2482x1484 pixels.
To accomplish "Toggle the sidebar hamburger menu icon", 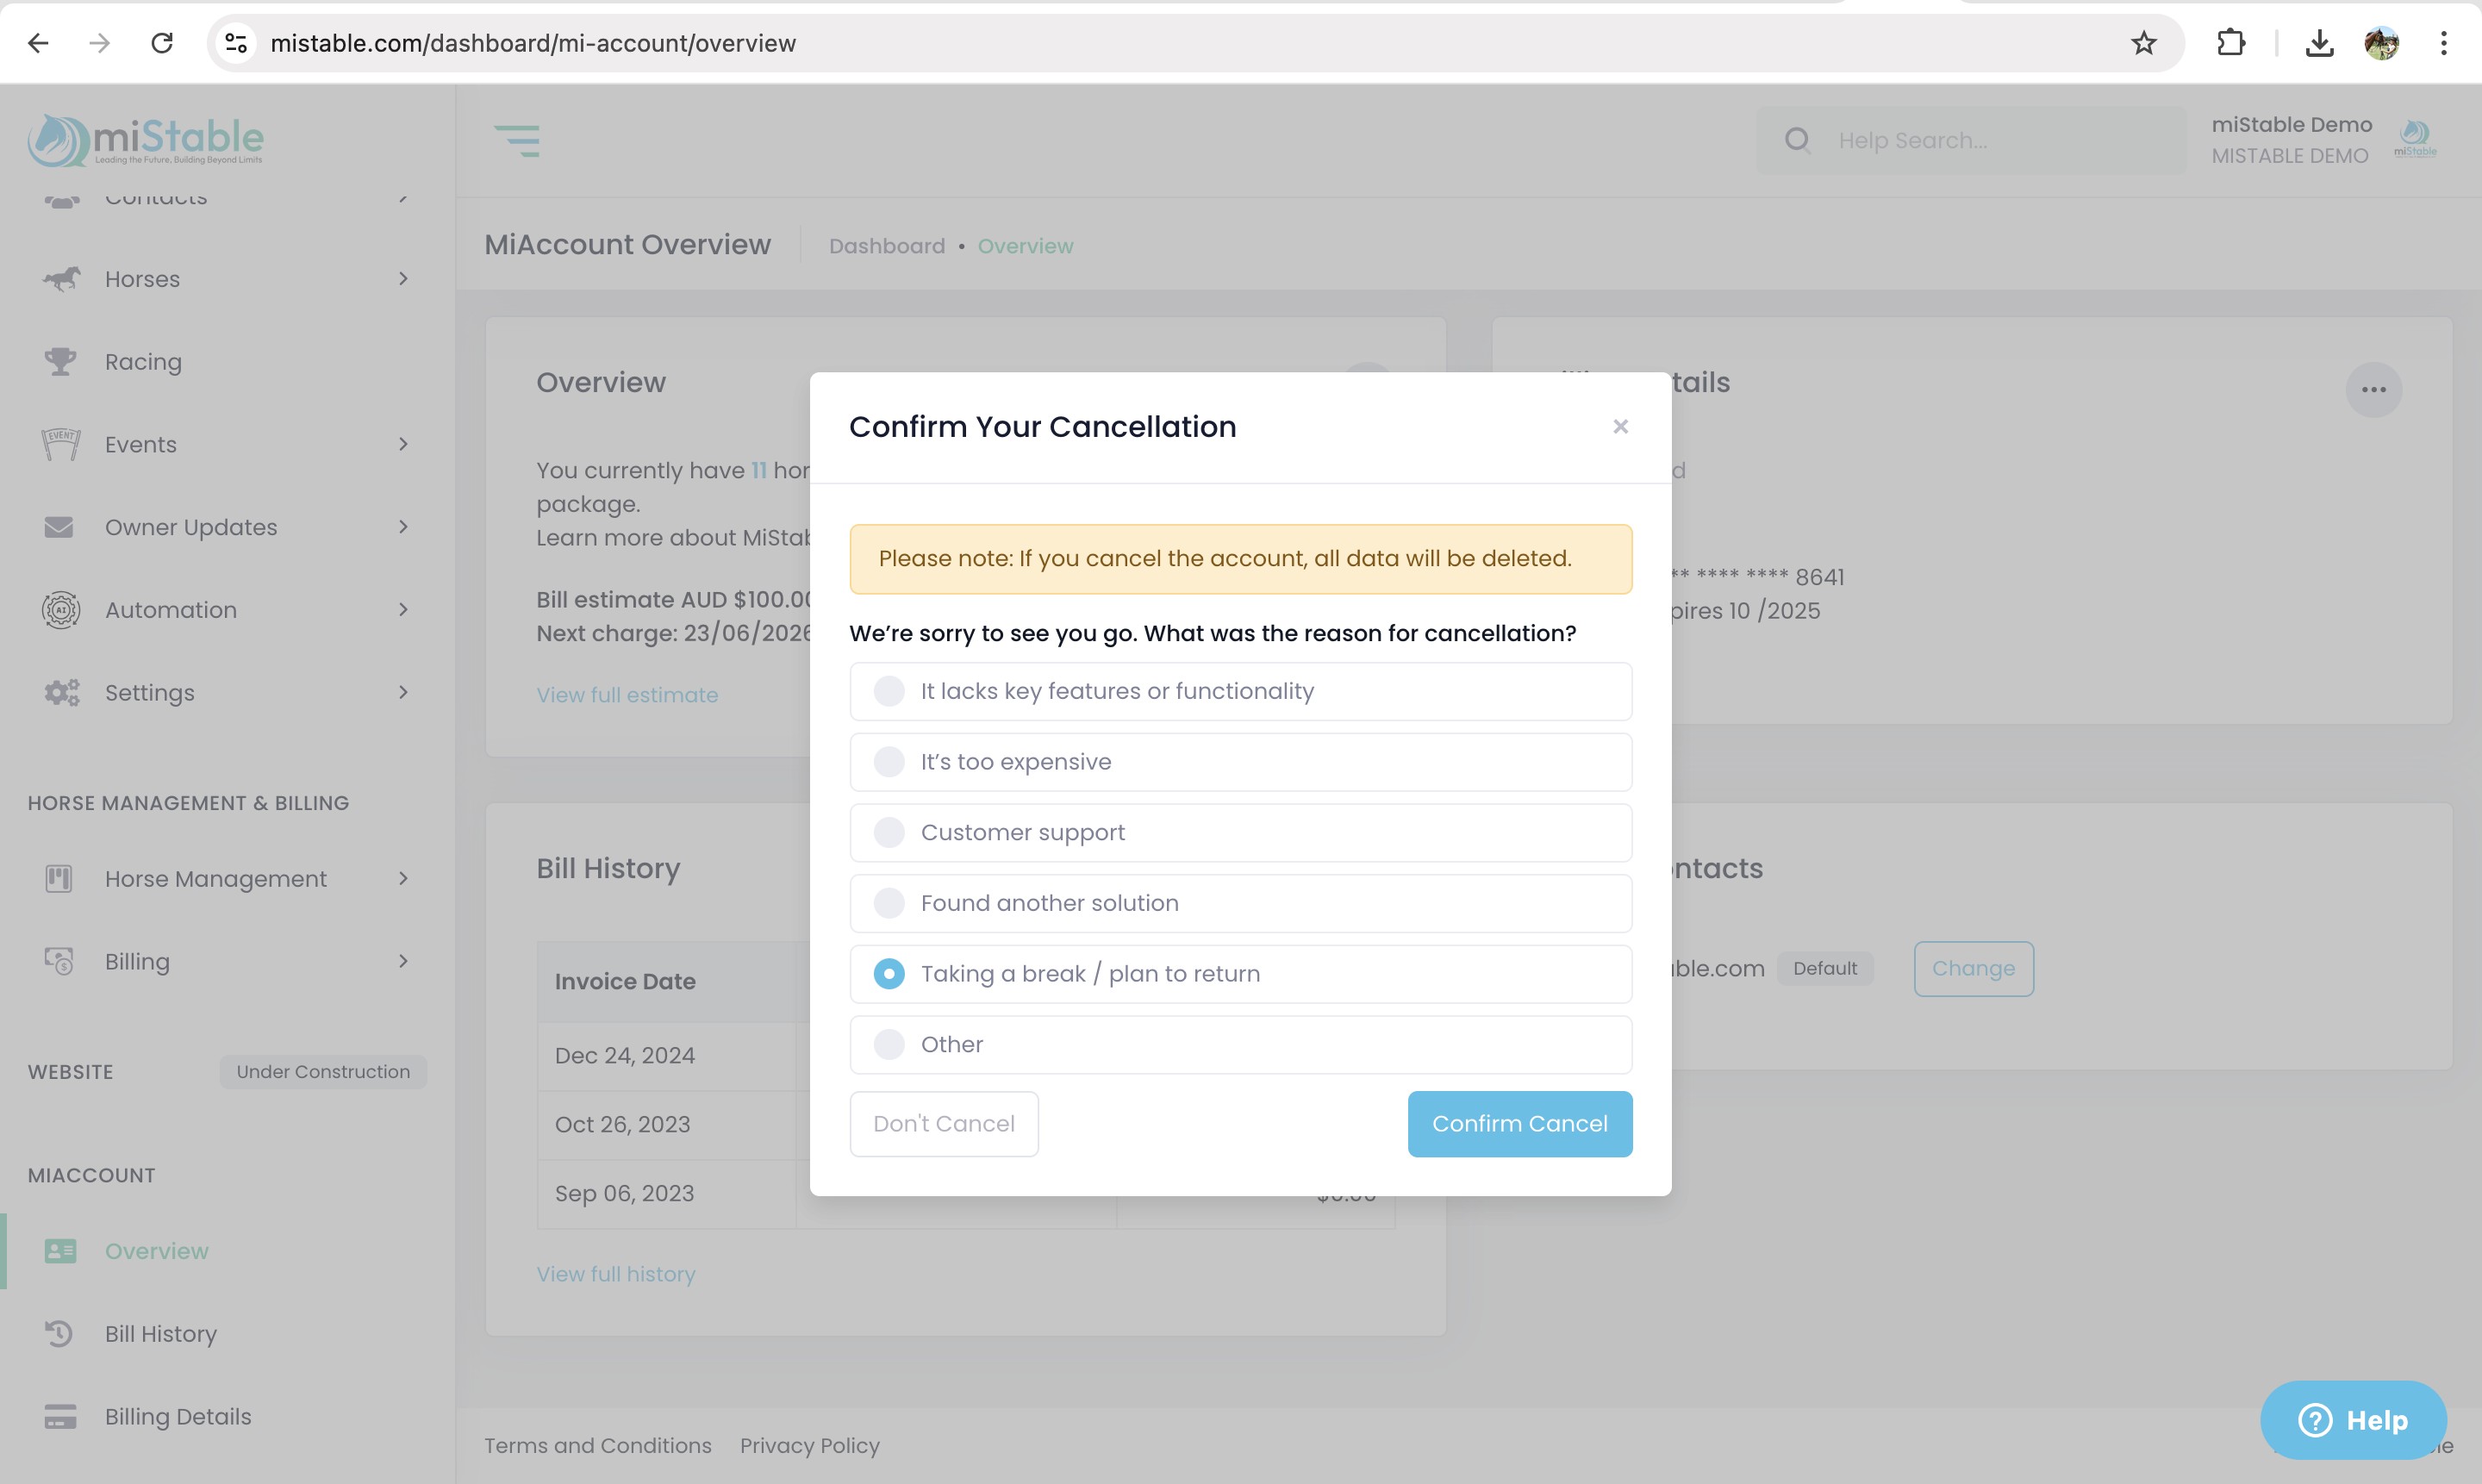I will (517, 140).
